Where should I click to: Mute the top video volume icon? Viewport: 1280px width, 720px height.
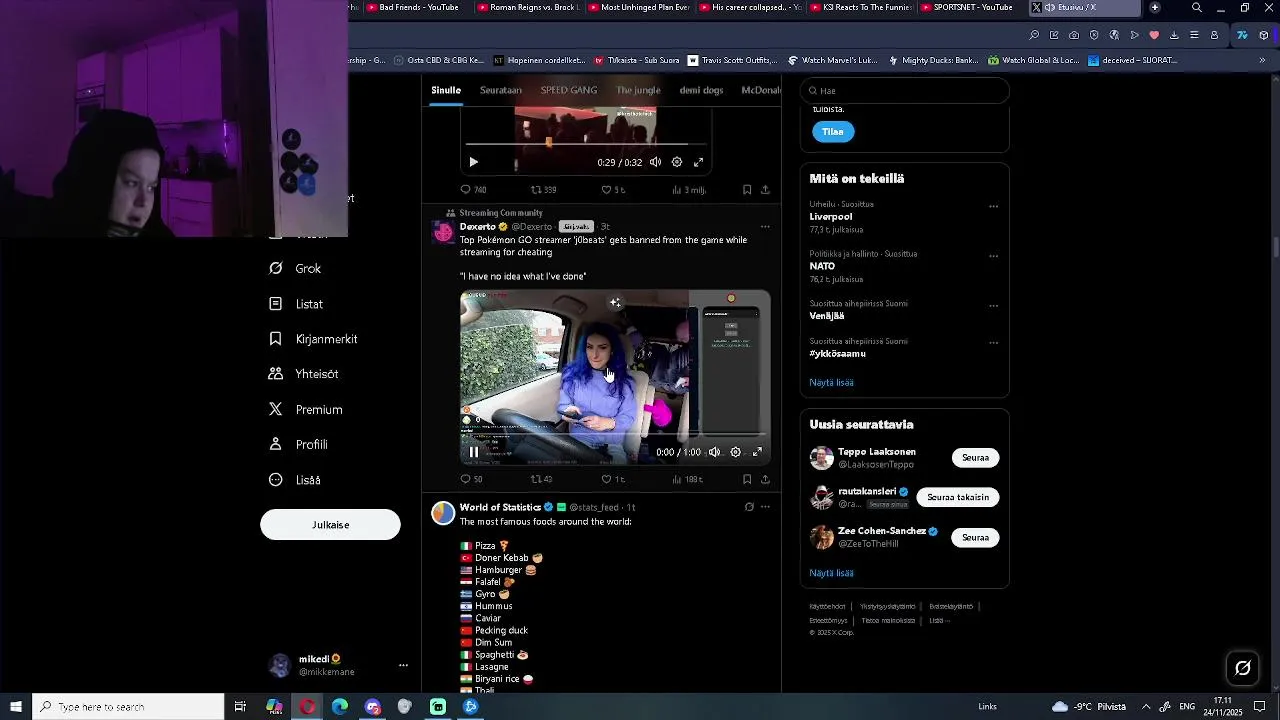point(655,162)
